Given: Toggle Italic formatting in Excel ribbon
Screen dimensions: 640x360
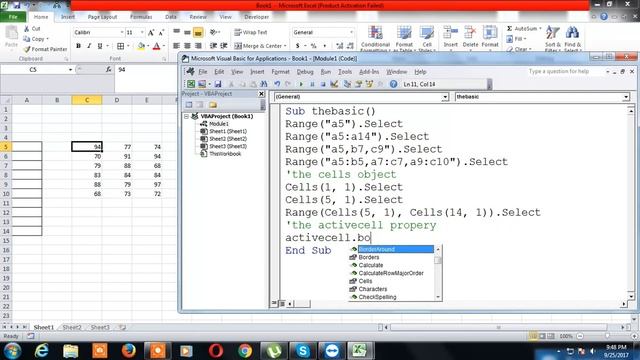Looking at the screenshot, I should tap(89, 46).
